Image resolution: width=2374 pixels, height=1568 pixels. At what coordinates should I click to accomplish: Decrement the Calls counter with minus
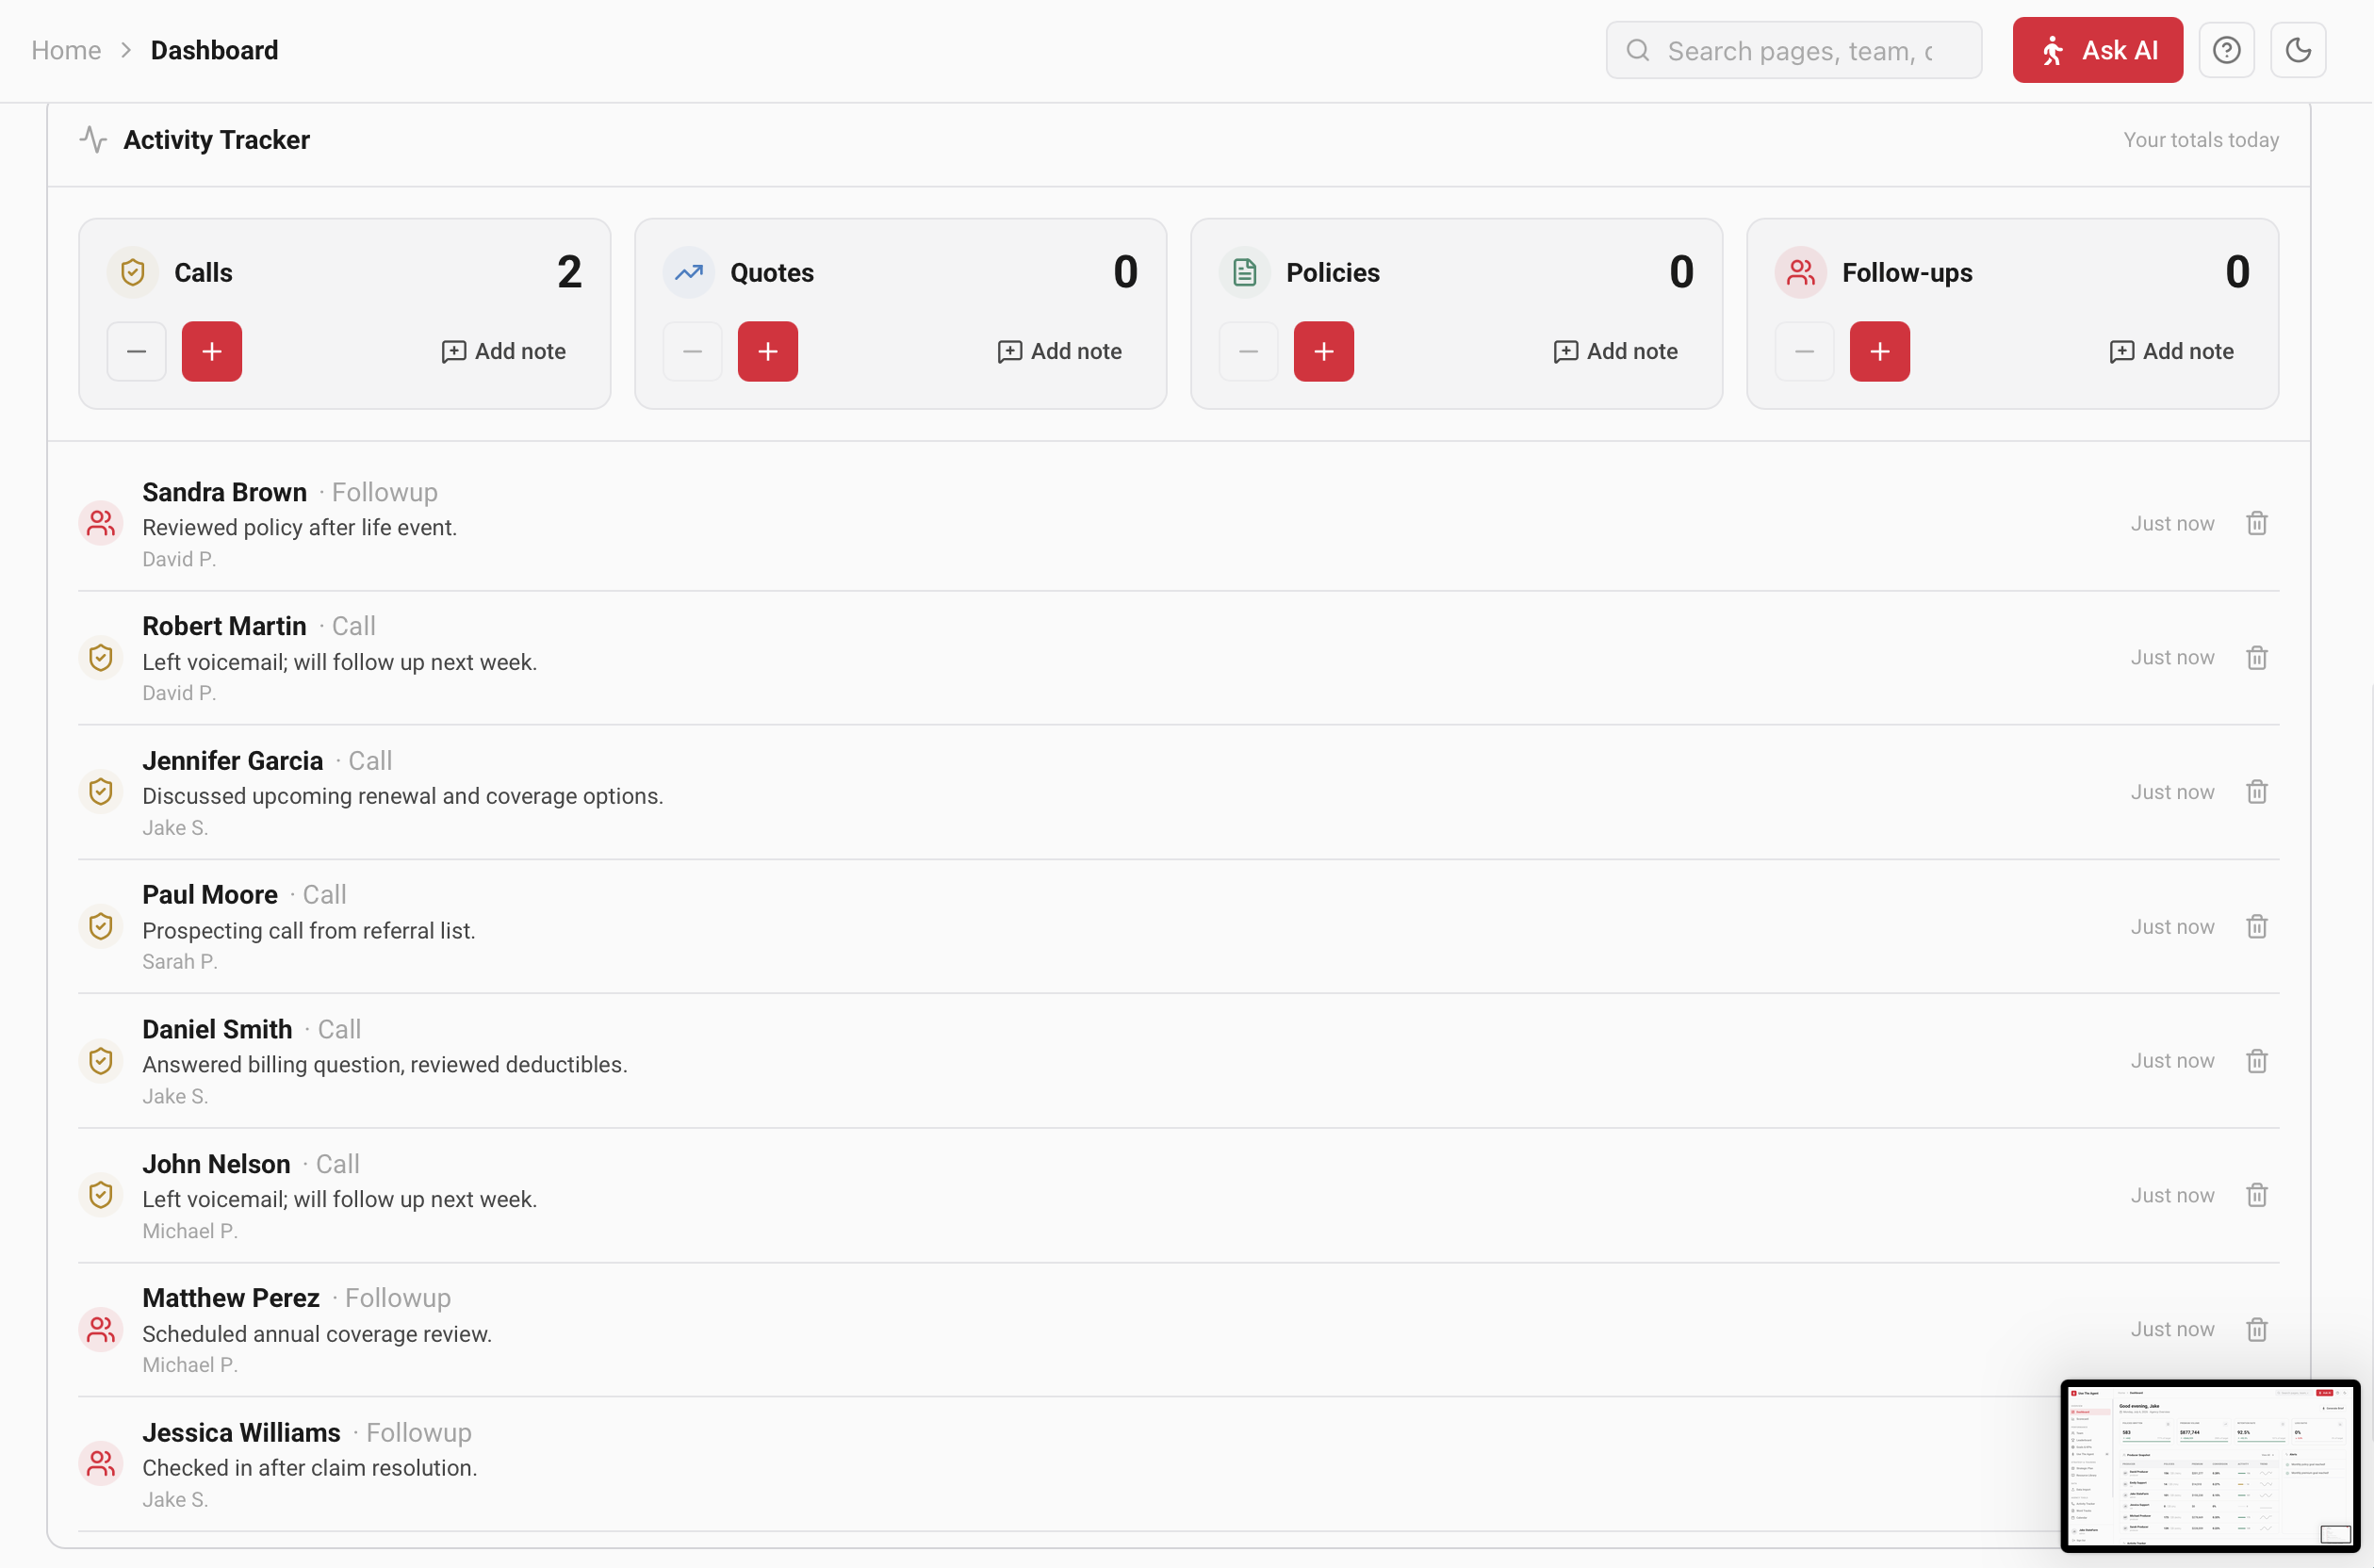click(137, 351)
